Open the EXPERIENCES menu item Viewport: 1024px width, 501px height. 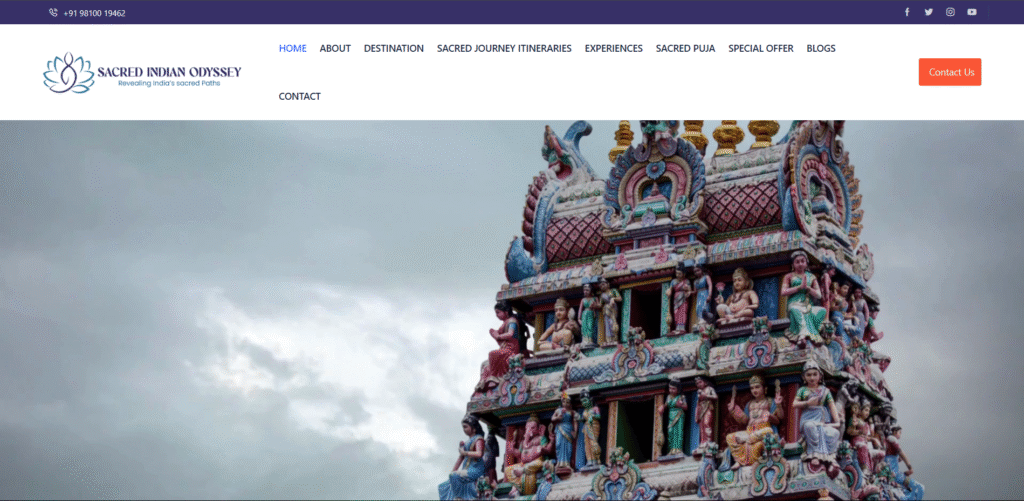tap(613, 48)
